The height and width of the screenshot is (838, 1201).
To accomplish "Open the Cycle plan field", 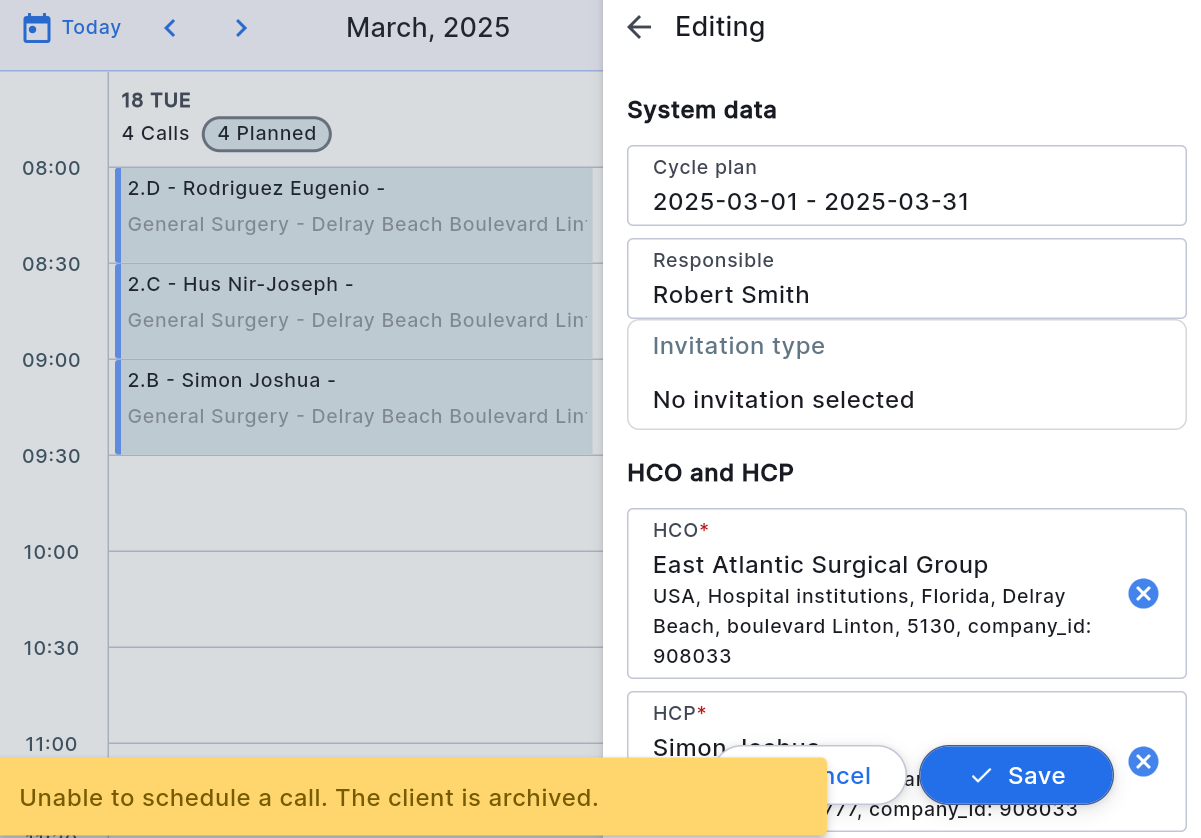I will click(x=906, y=186).
